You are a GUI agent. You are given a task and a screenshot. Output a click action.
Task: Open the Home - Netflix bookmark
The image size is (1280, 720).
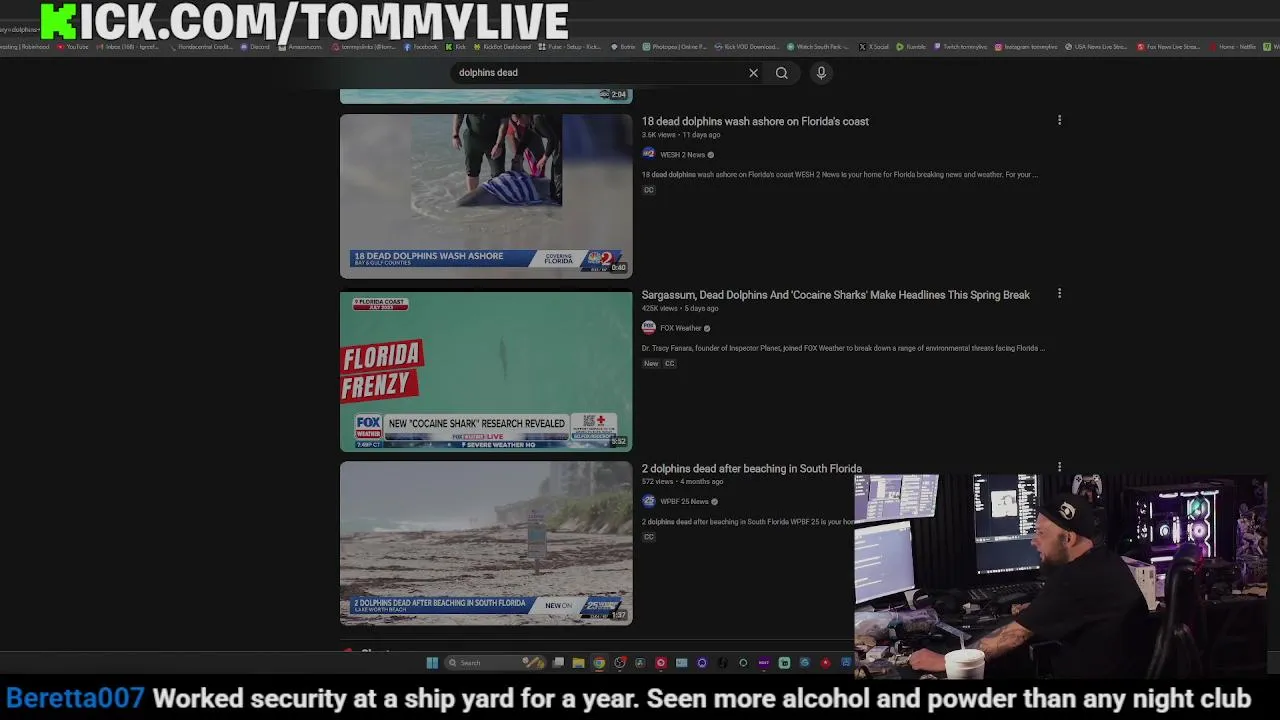click(1232, 47)
